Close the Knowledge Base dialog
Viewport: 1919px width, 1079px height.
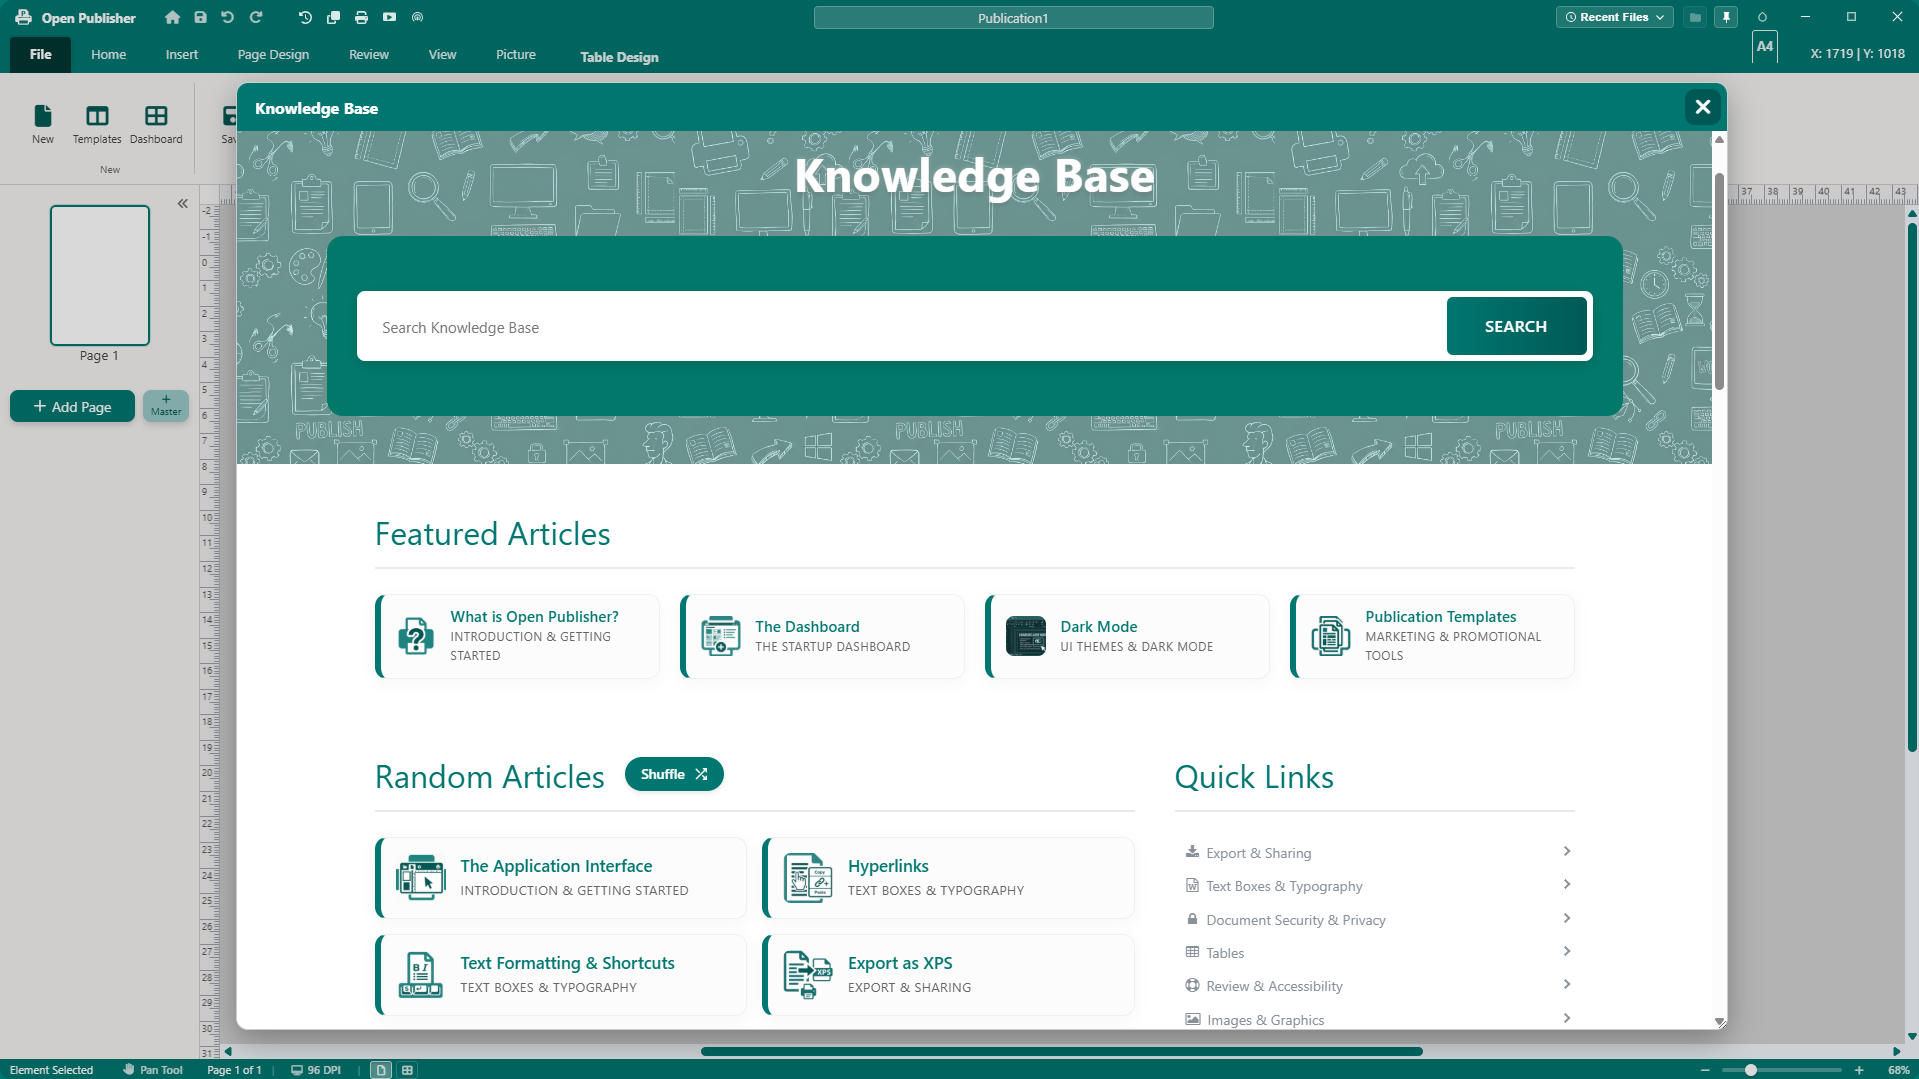1702,107
